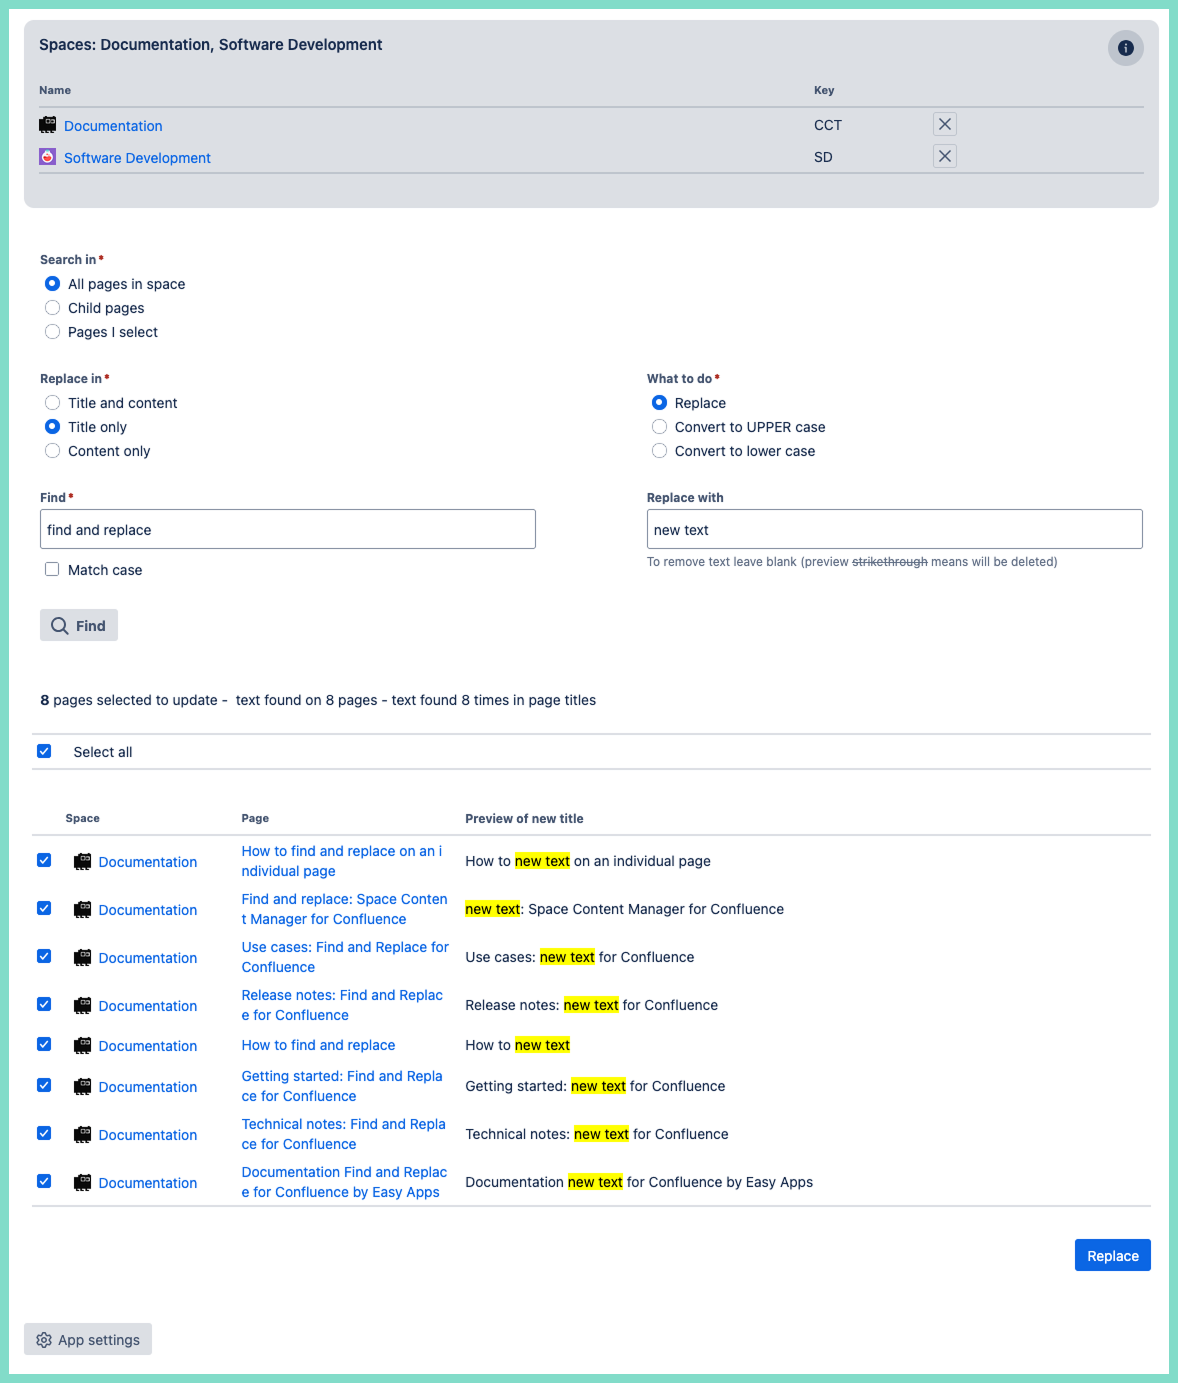Image resolution: width=1178 pixels, height=1383 pixels.
Task: Open App settings gear button
Action: pyautogui.click(x=88, y=1339)
